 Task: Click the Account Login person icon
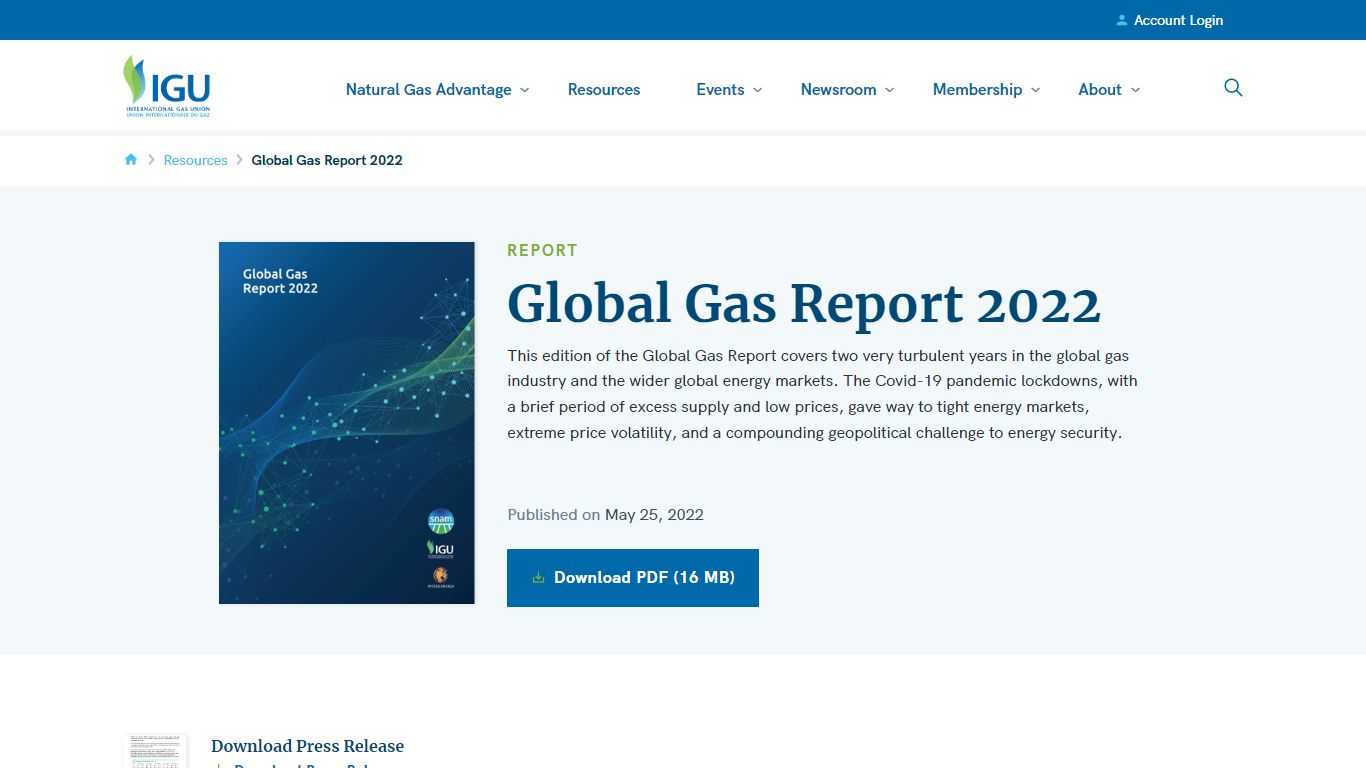tap(1122, 20)
